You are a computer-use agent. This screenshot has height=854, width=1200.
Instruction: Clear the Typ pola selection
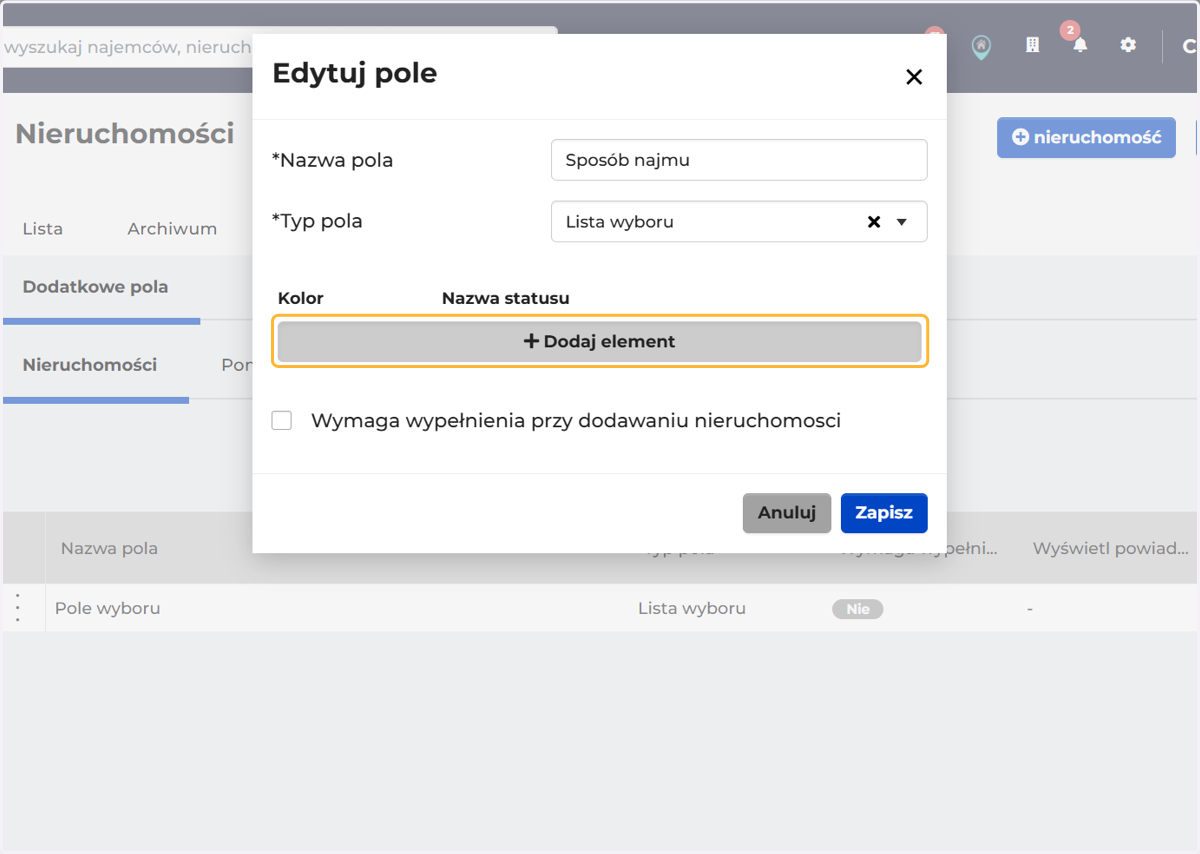[874, 222]
